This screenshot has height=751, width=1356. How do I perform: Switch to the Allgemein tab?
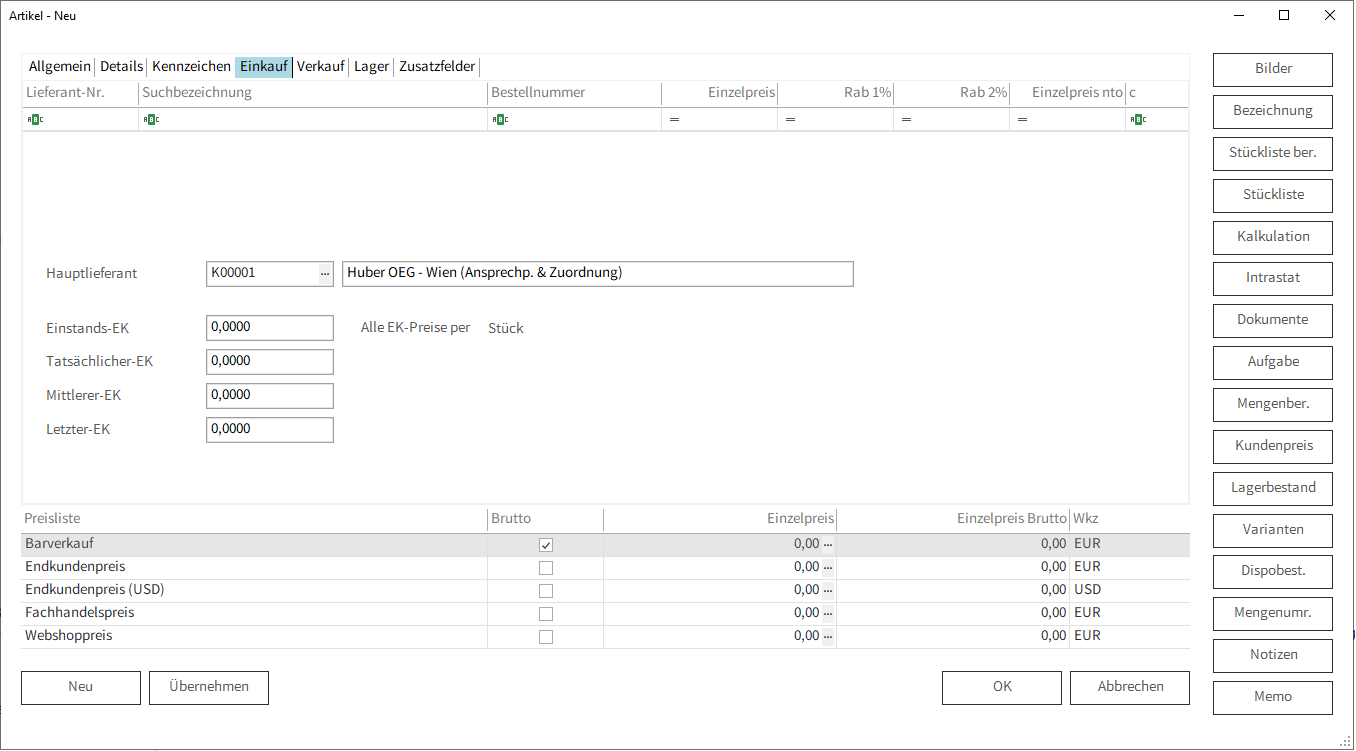[x=60, y=67]
